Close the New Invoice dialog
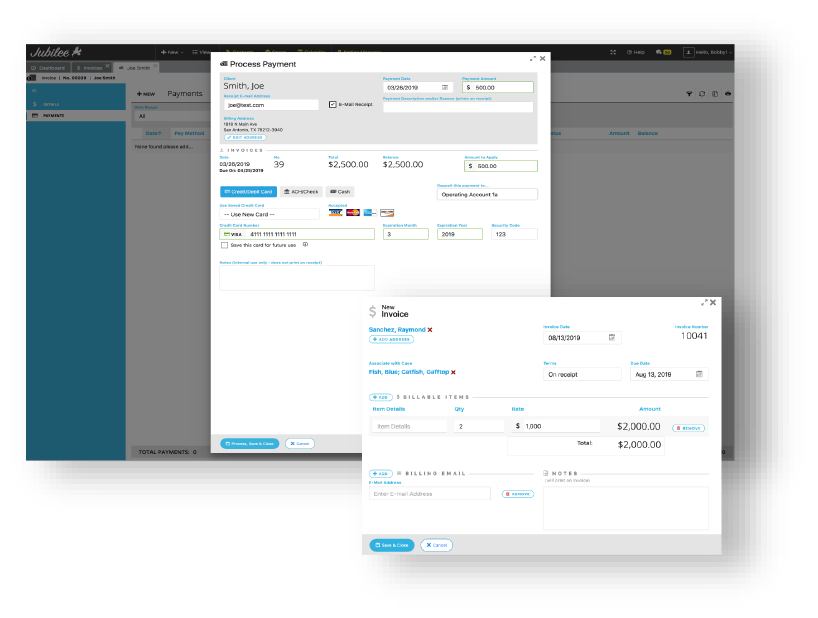Viewport: 818px width, 618px height. [x=713, y=302]
